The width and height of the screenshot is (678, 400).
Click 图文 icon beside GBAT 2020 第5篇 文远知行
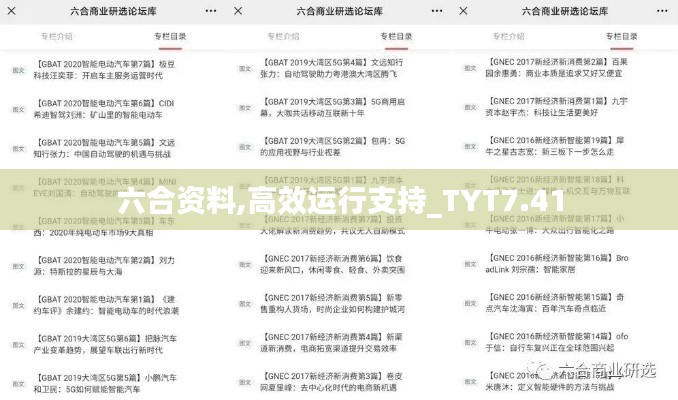[19, 148]
